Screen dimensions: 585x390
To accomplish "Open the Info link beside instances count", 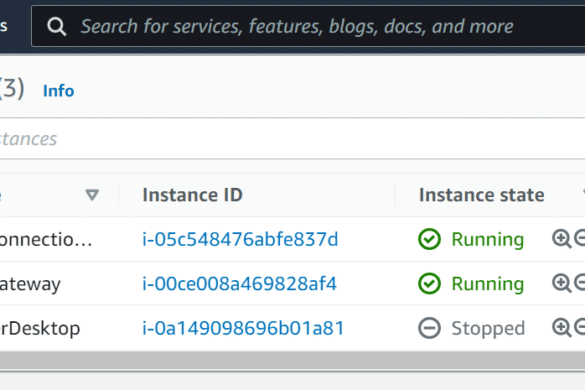I will coord(59,91).
